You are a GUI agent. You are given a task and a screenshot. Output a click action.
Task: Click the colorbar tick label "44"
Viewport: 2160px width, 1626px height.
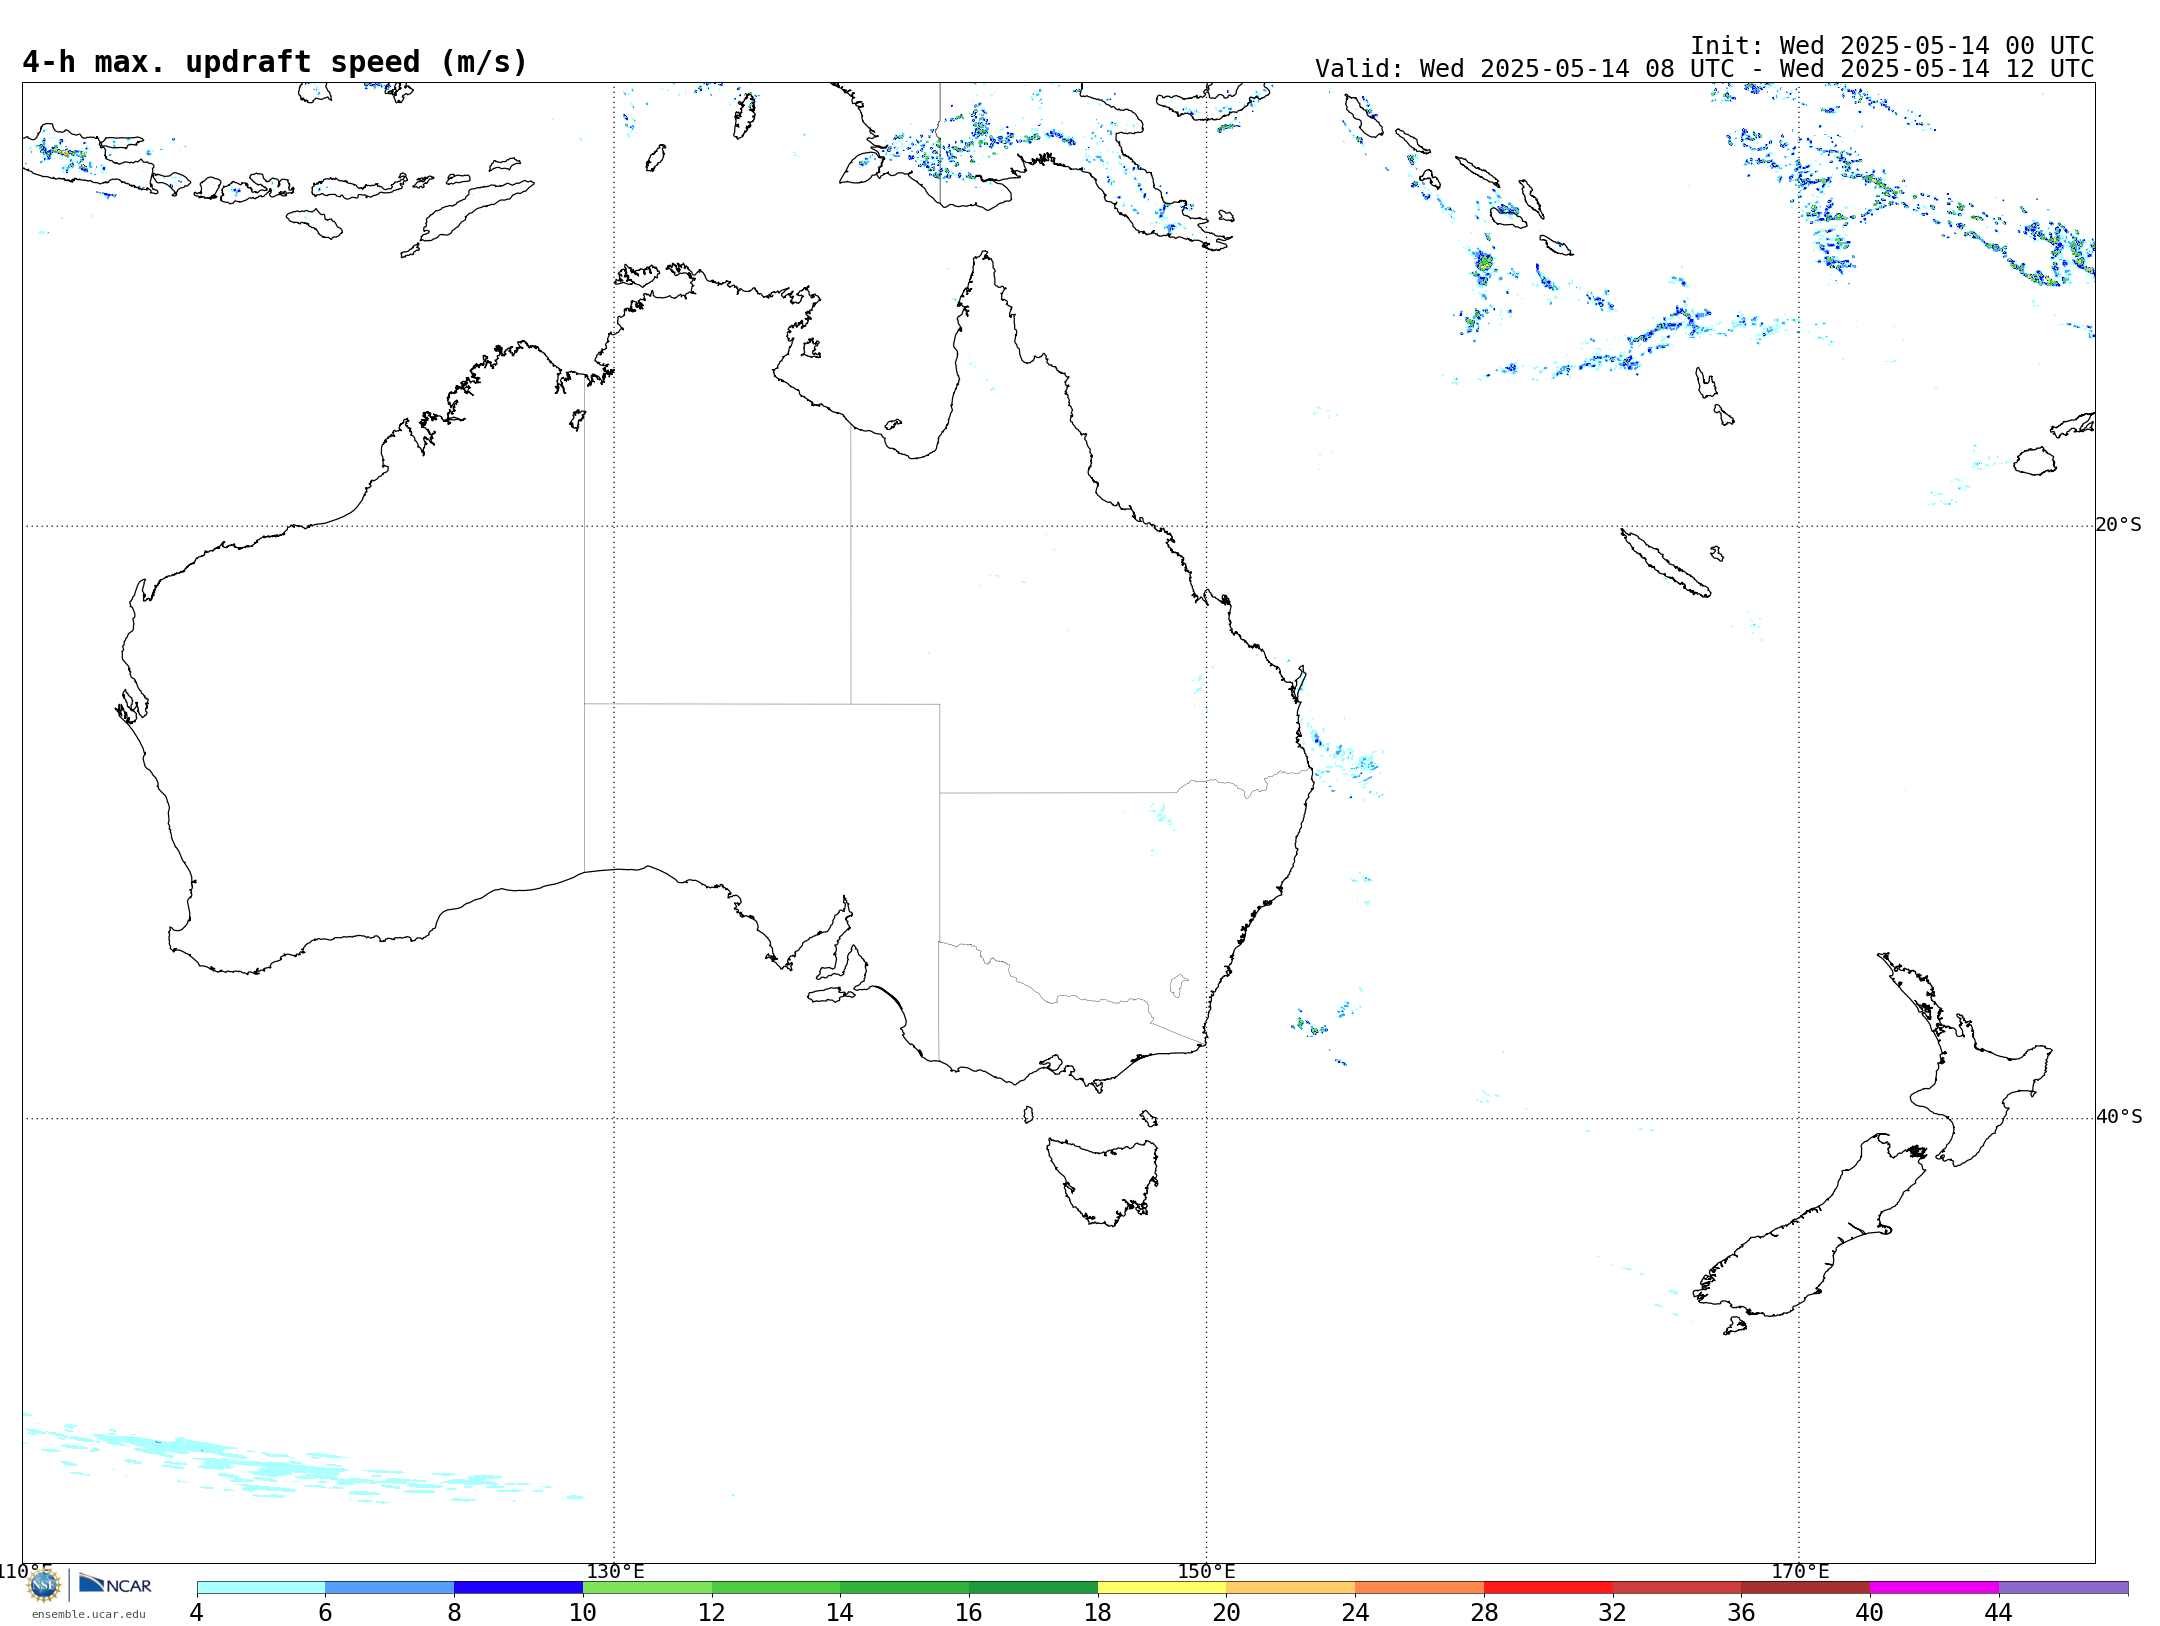(x=1999, y=1612)
